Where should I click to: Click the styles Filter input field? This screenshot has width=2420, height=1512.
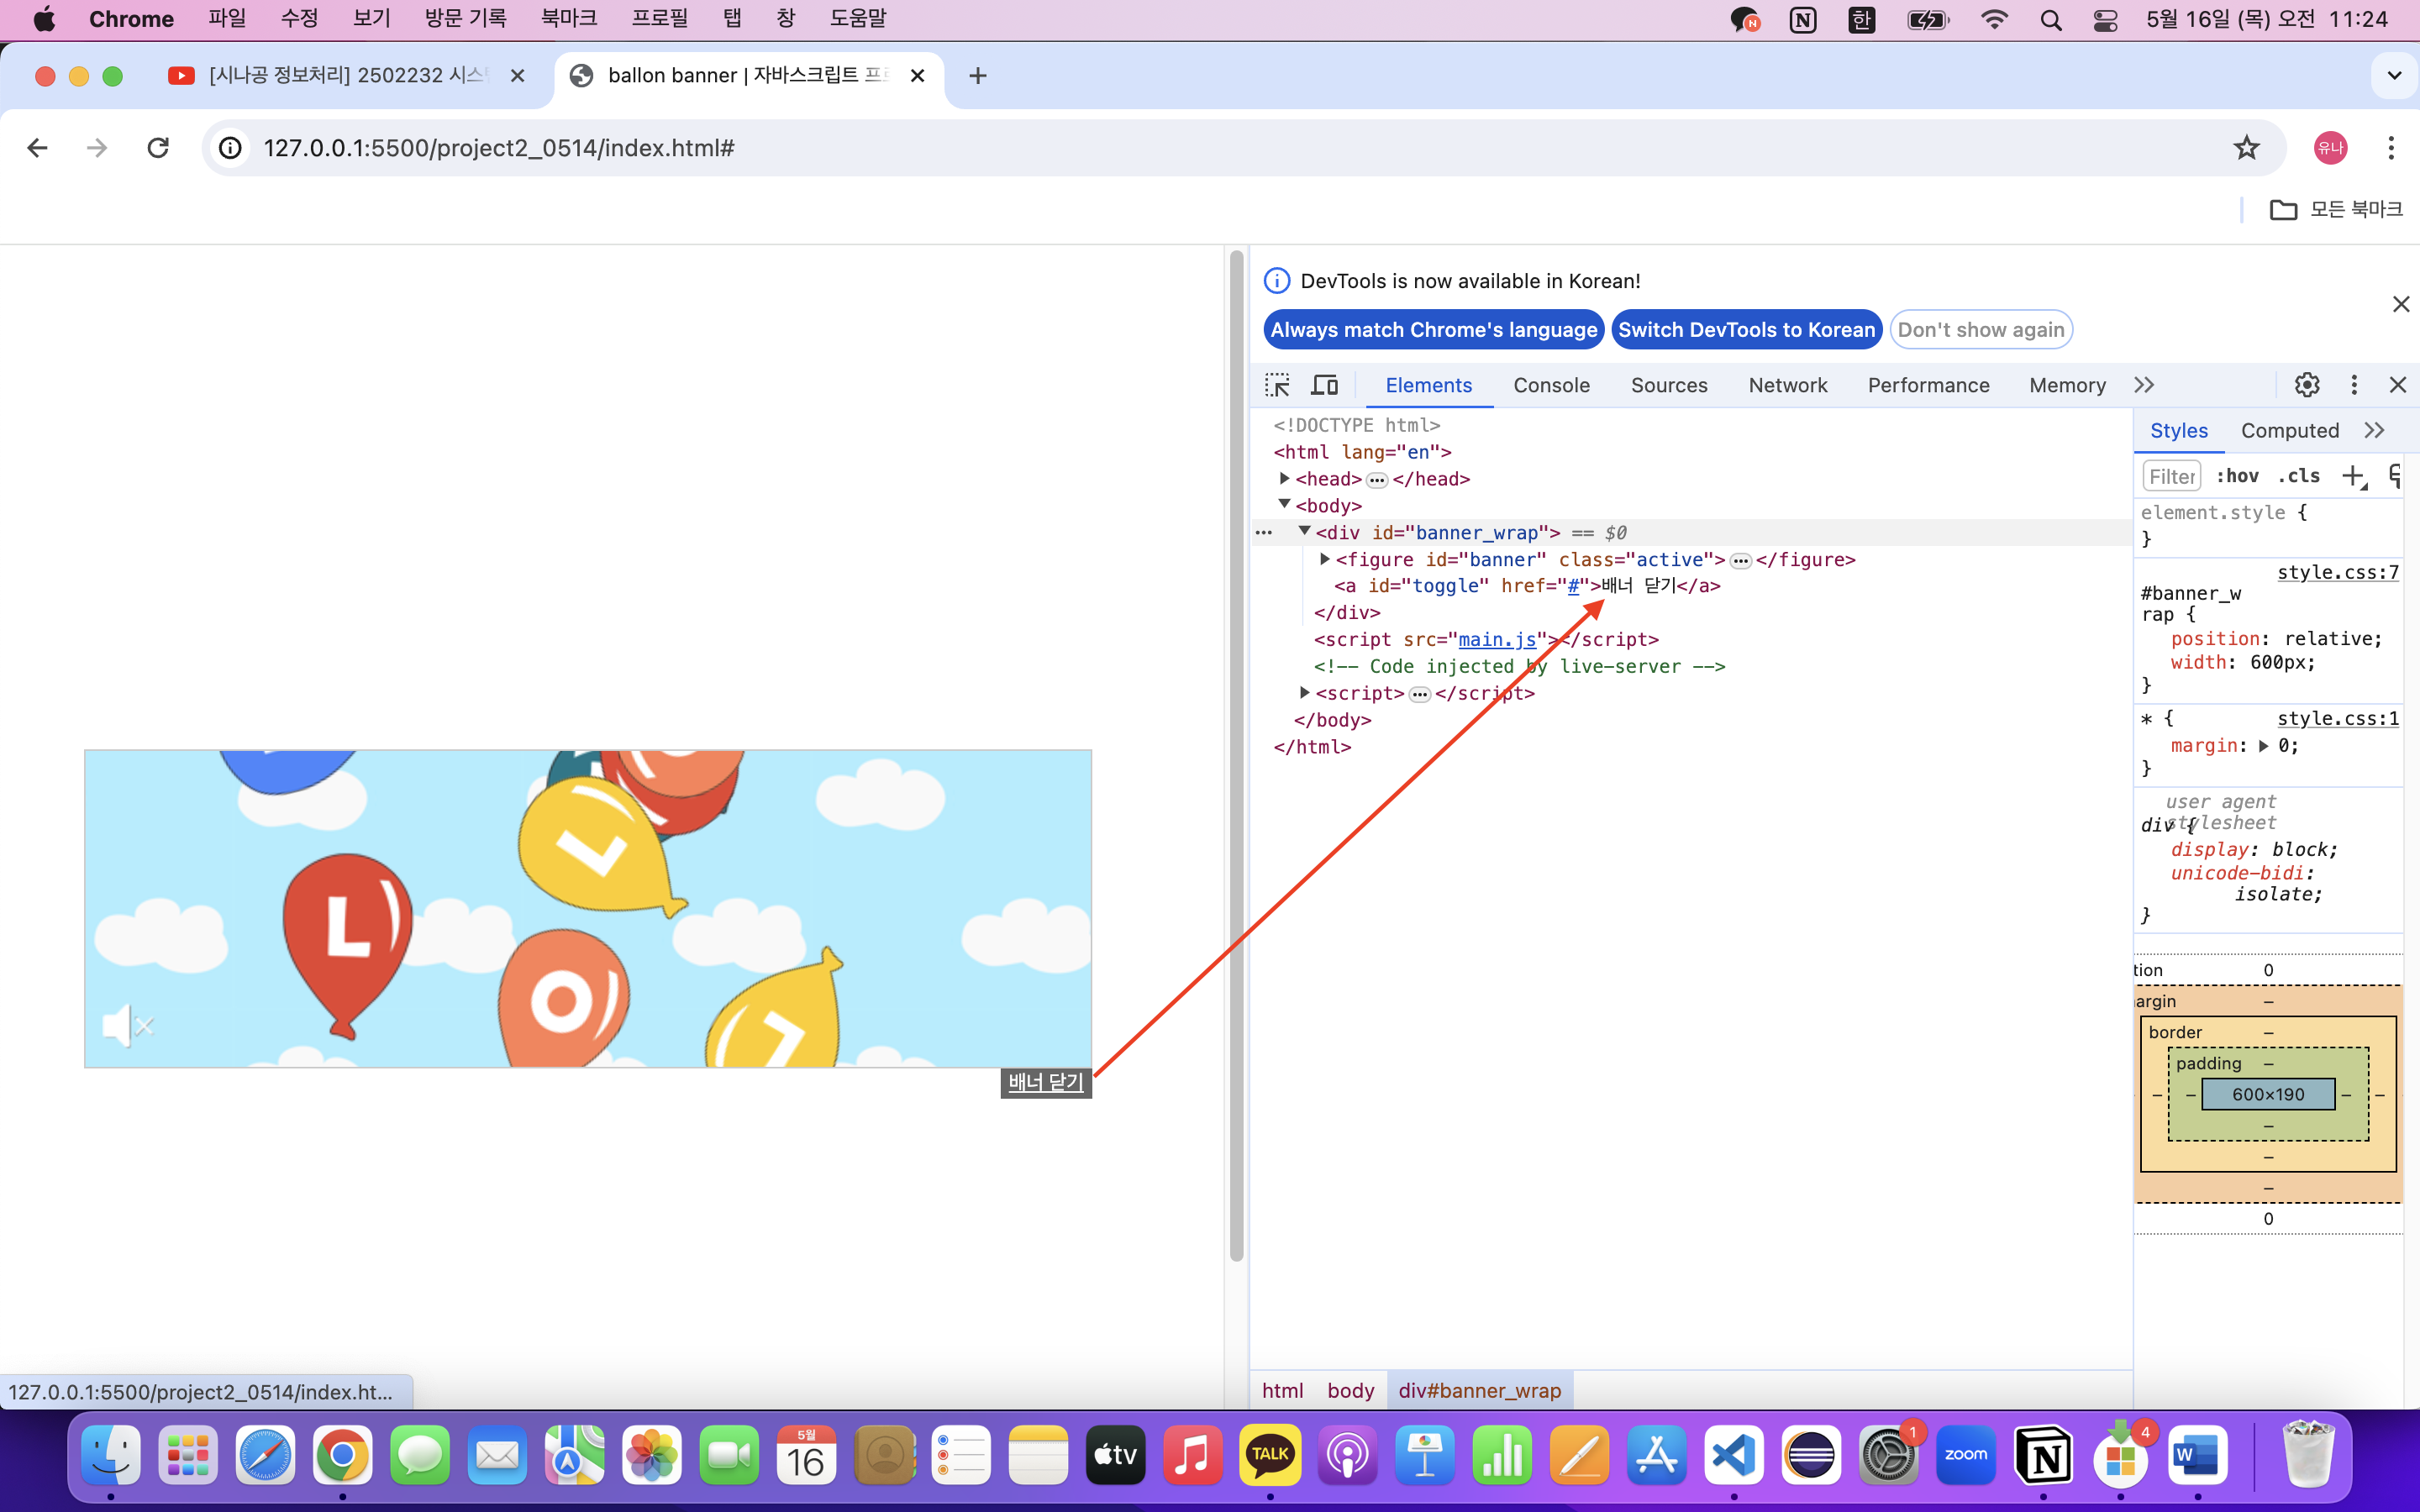click(2171, 476)
